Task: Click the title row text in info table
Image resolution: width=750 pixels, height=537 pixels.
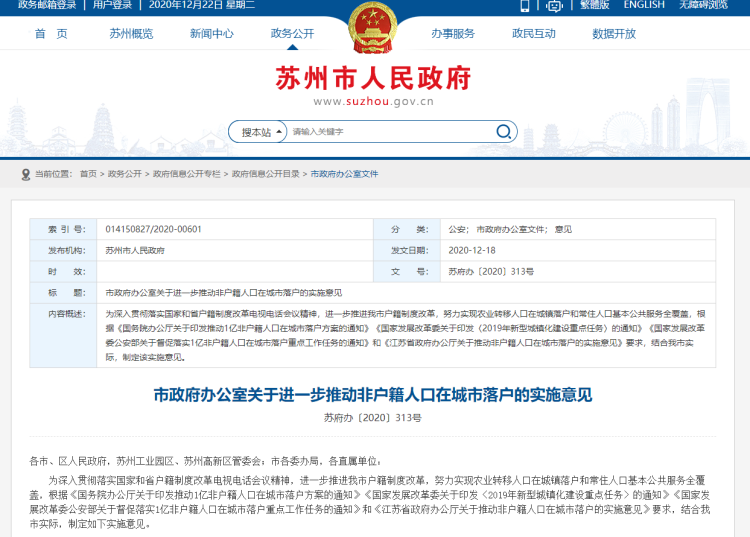Action: [223, 293]
